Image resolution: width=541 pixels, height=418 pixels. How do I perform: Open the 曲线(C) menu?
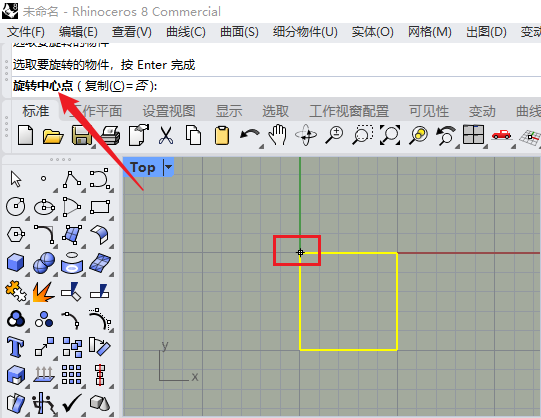click(186, 32)
